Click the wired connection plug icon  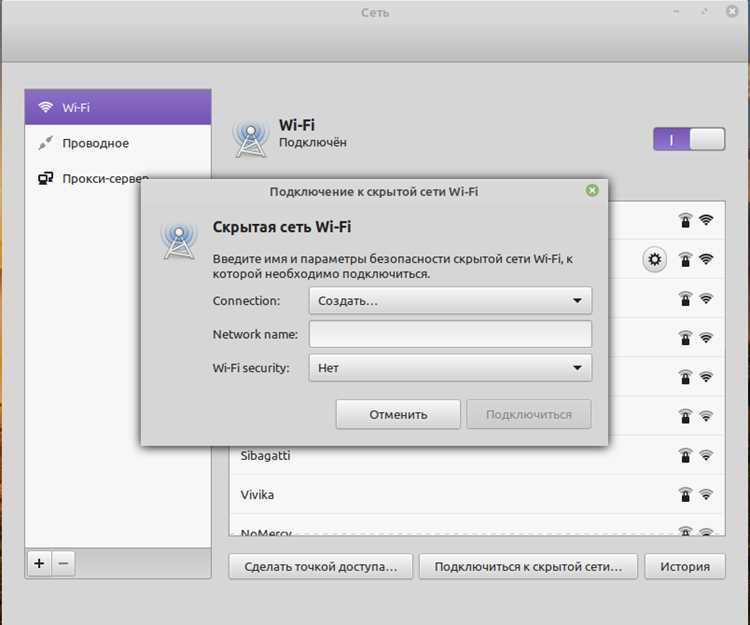(x=45, y=143)
